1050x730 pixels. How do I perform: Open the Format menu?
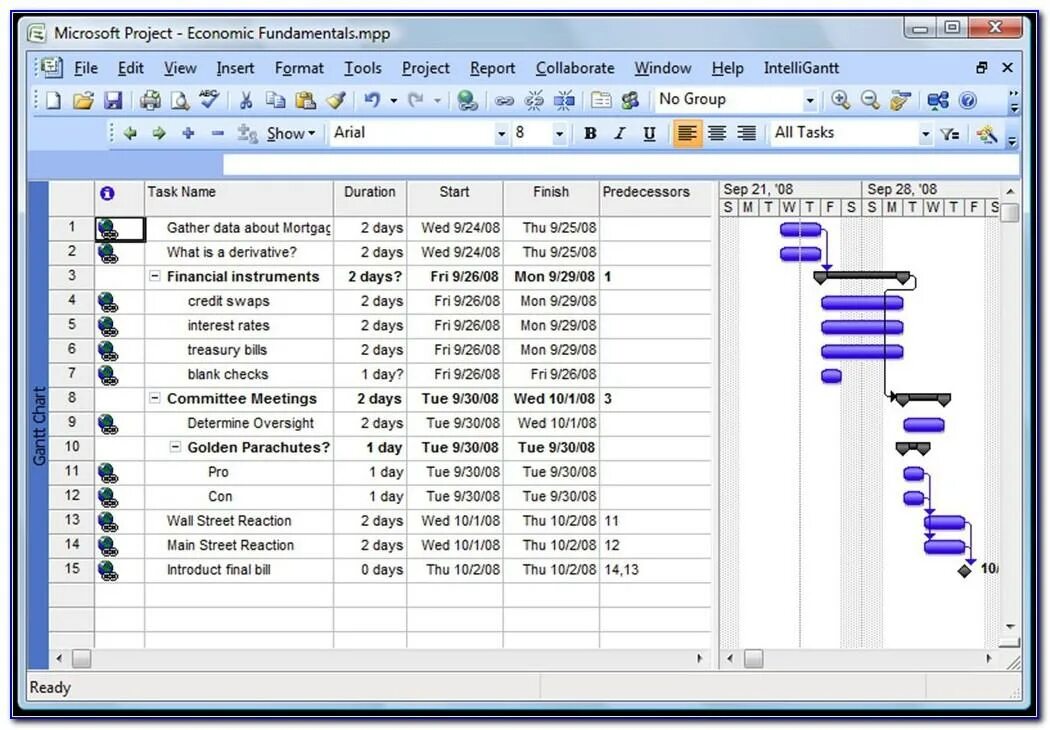click(299, 68)
